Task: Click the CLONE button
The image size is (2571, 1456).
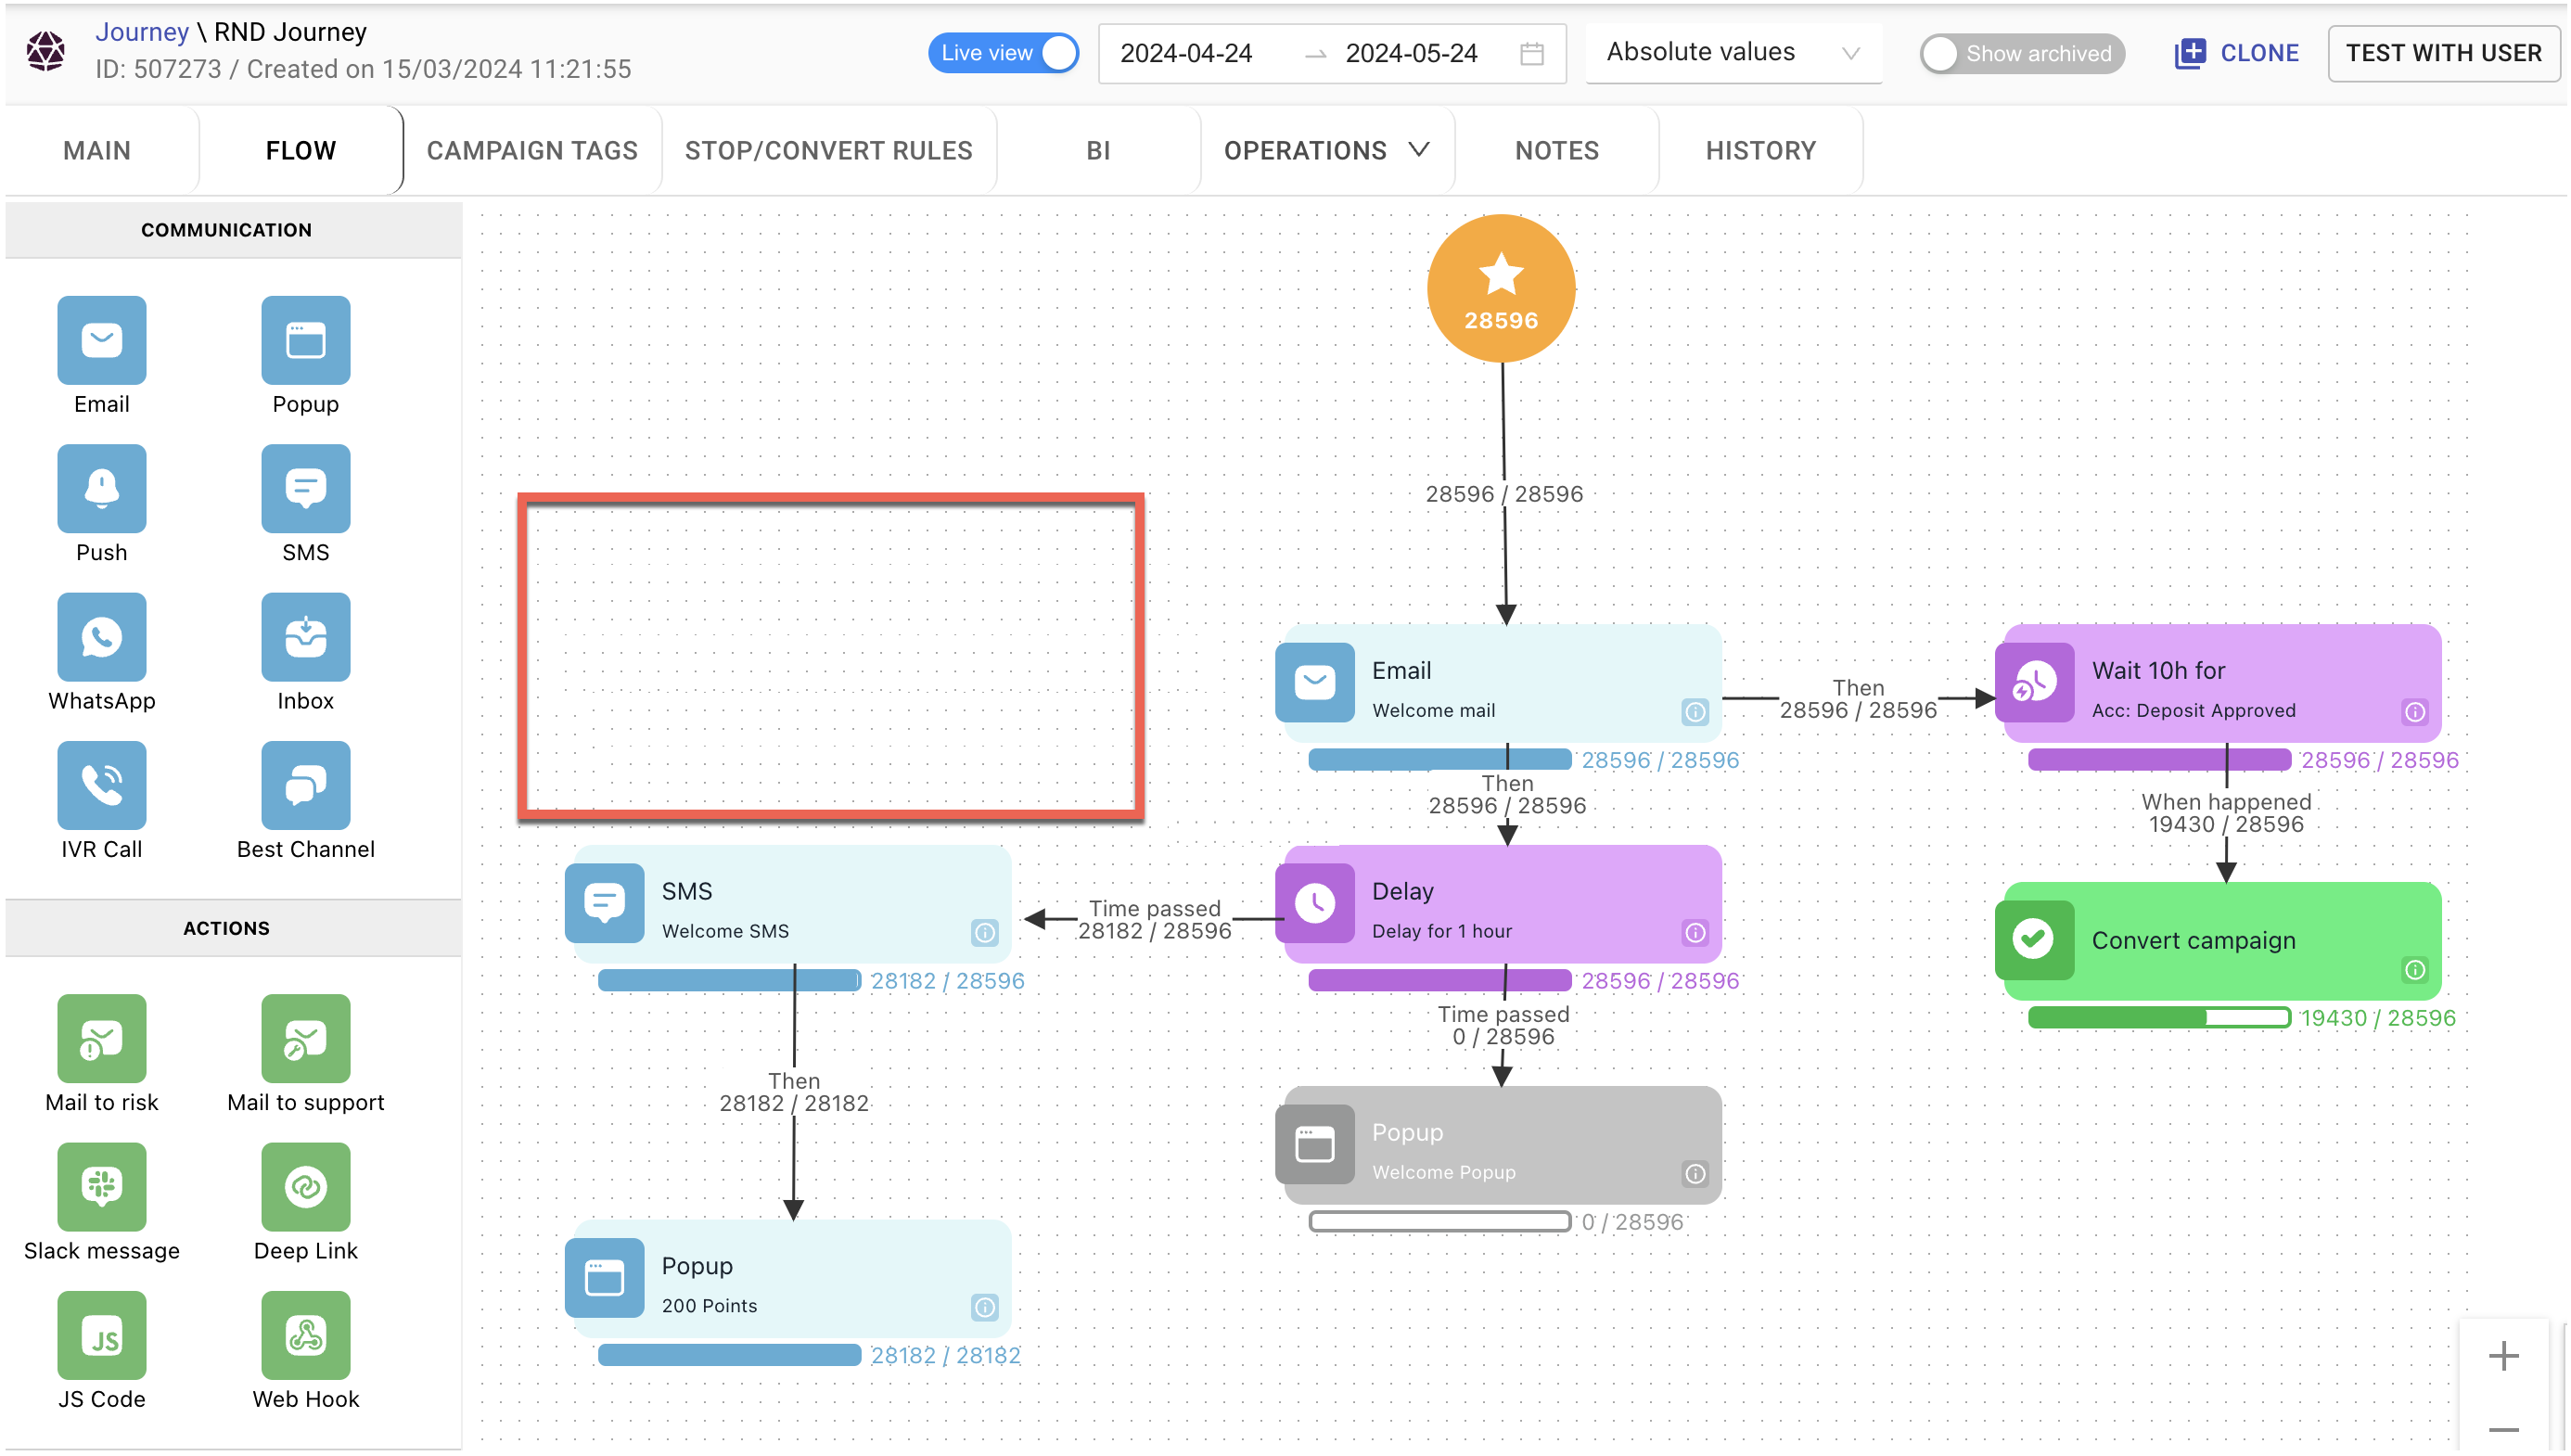Action: 2236,53
